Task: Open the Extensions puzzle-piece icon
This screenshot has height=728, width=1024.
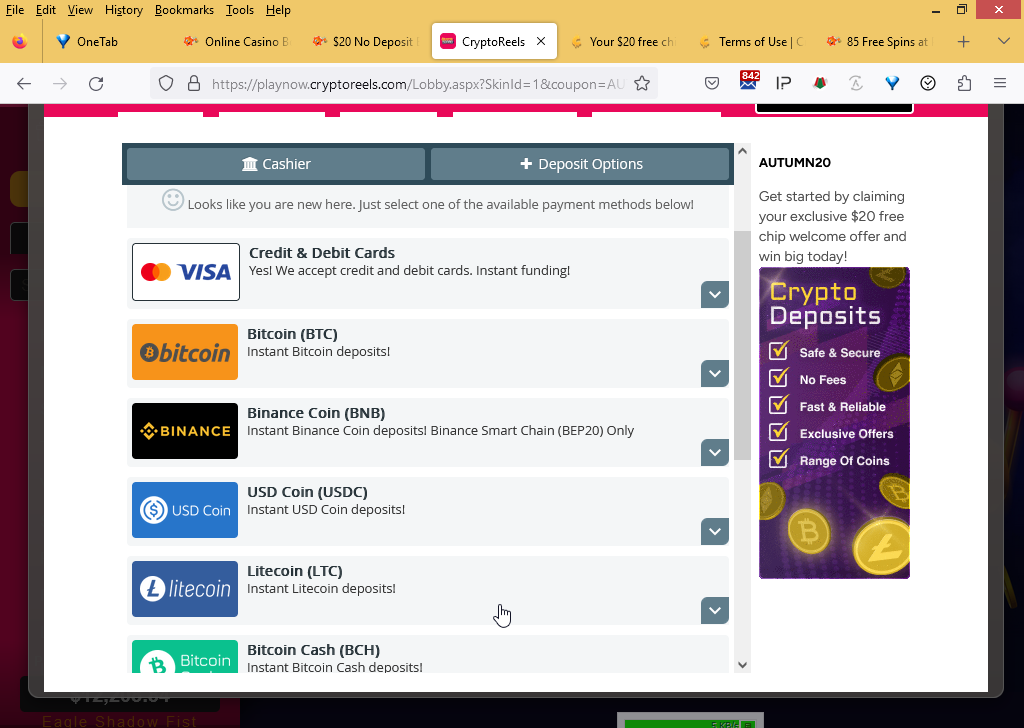Action: pos(964,84)
